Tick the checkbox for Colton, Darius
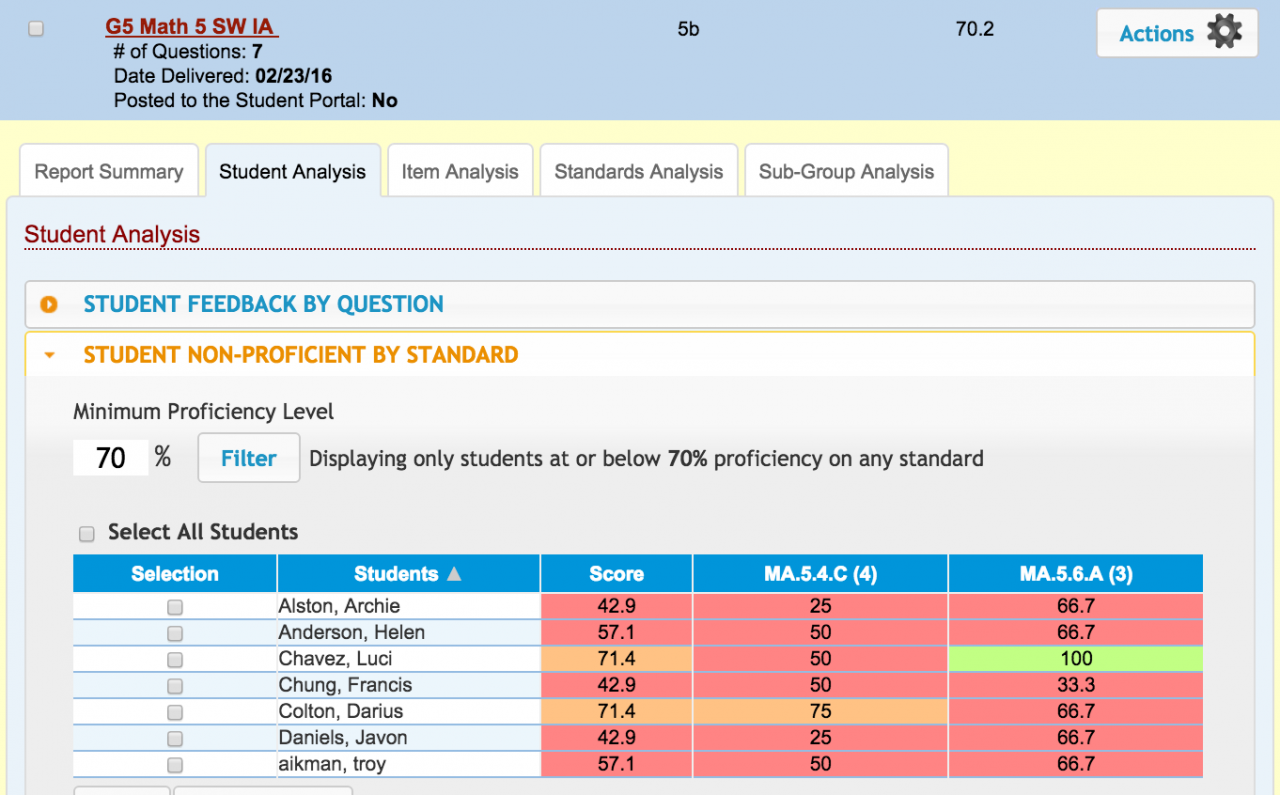 (x=175, y=712)
